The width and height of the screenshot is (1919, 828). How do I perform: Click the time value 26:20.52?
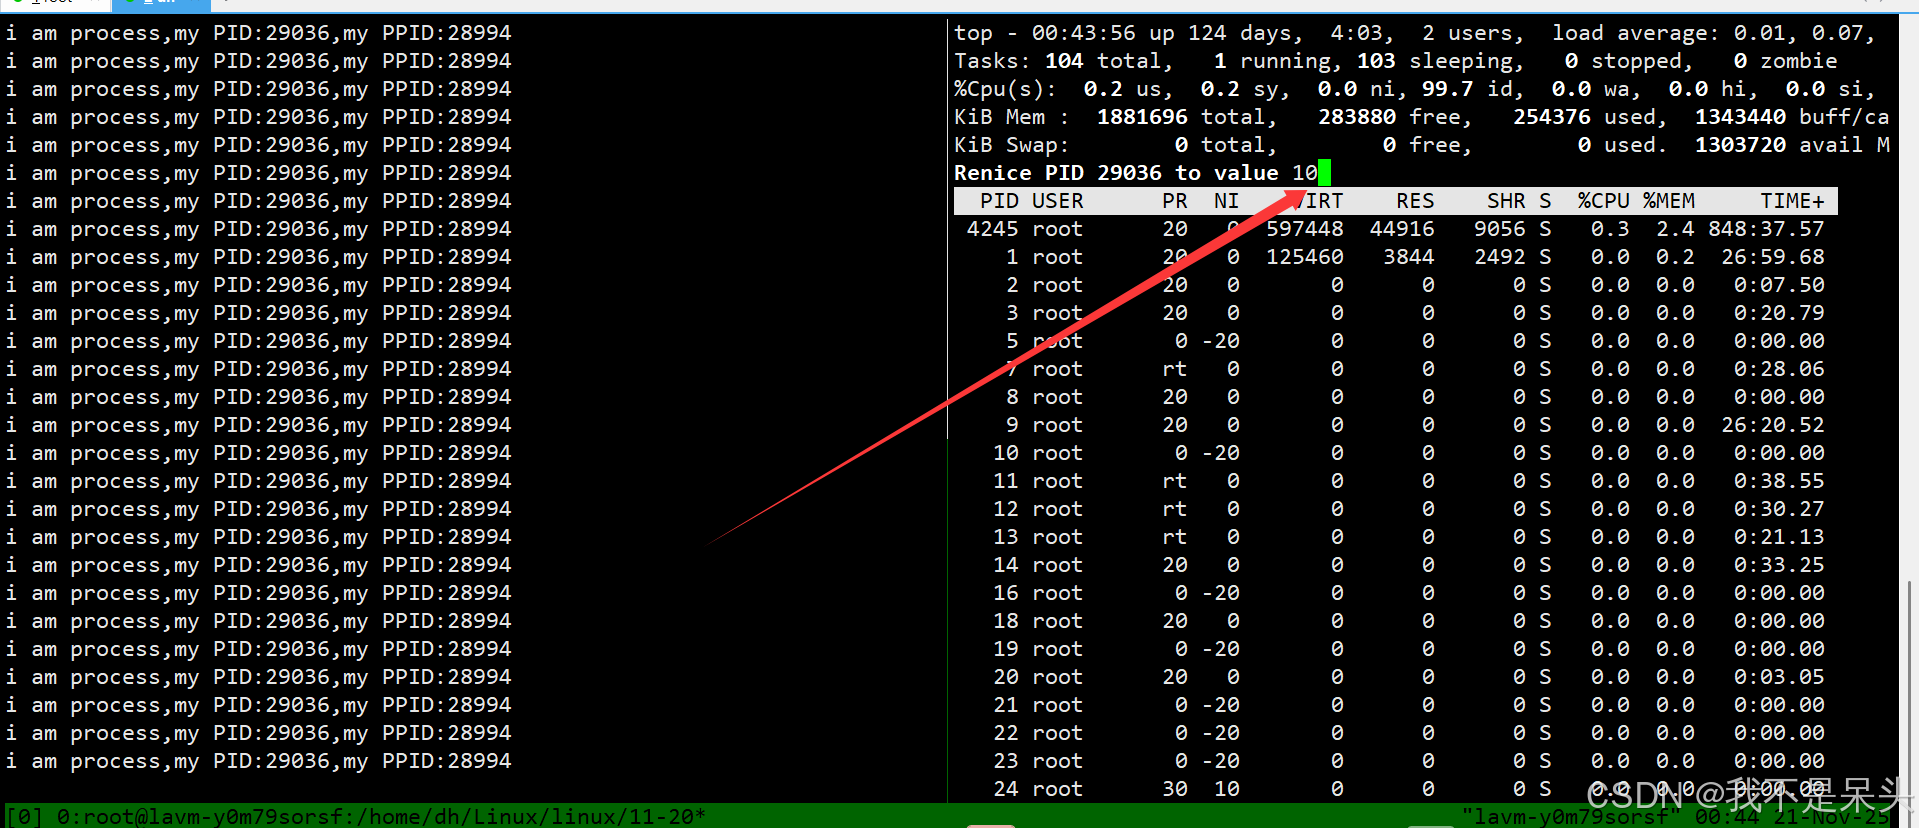(1773, 425)
